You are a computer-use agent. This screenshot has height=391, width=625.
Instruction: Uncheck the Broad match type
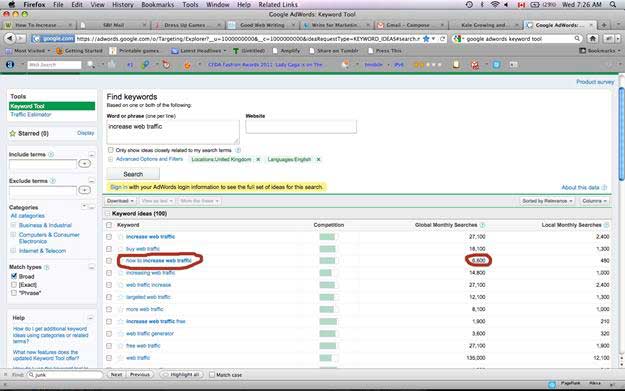coord(14,276)
